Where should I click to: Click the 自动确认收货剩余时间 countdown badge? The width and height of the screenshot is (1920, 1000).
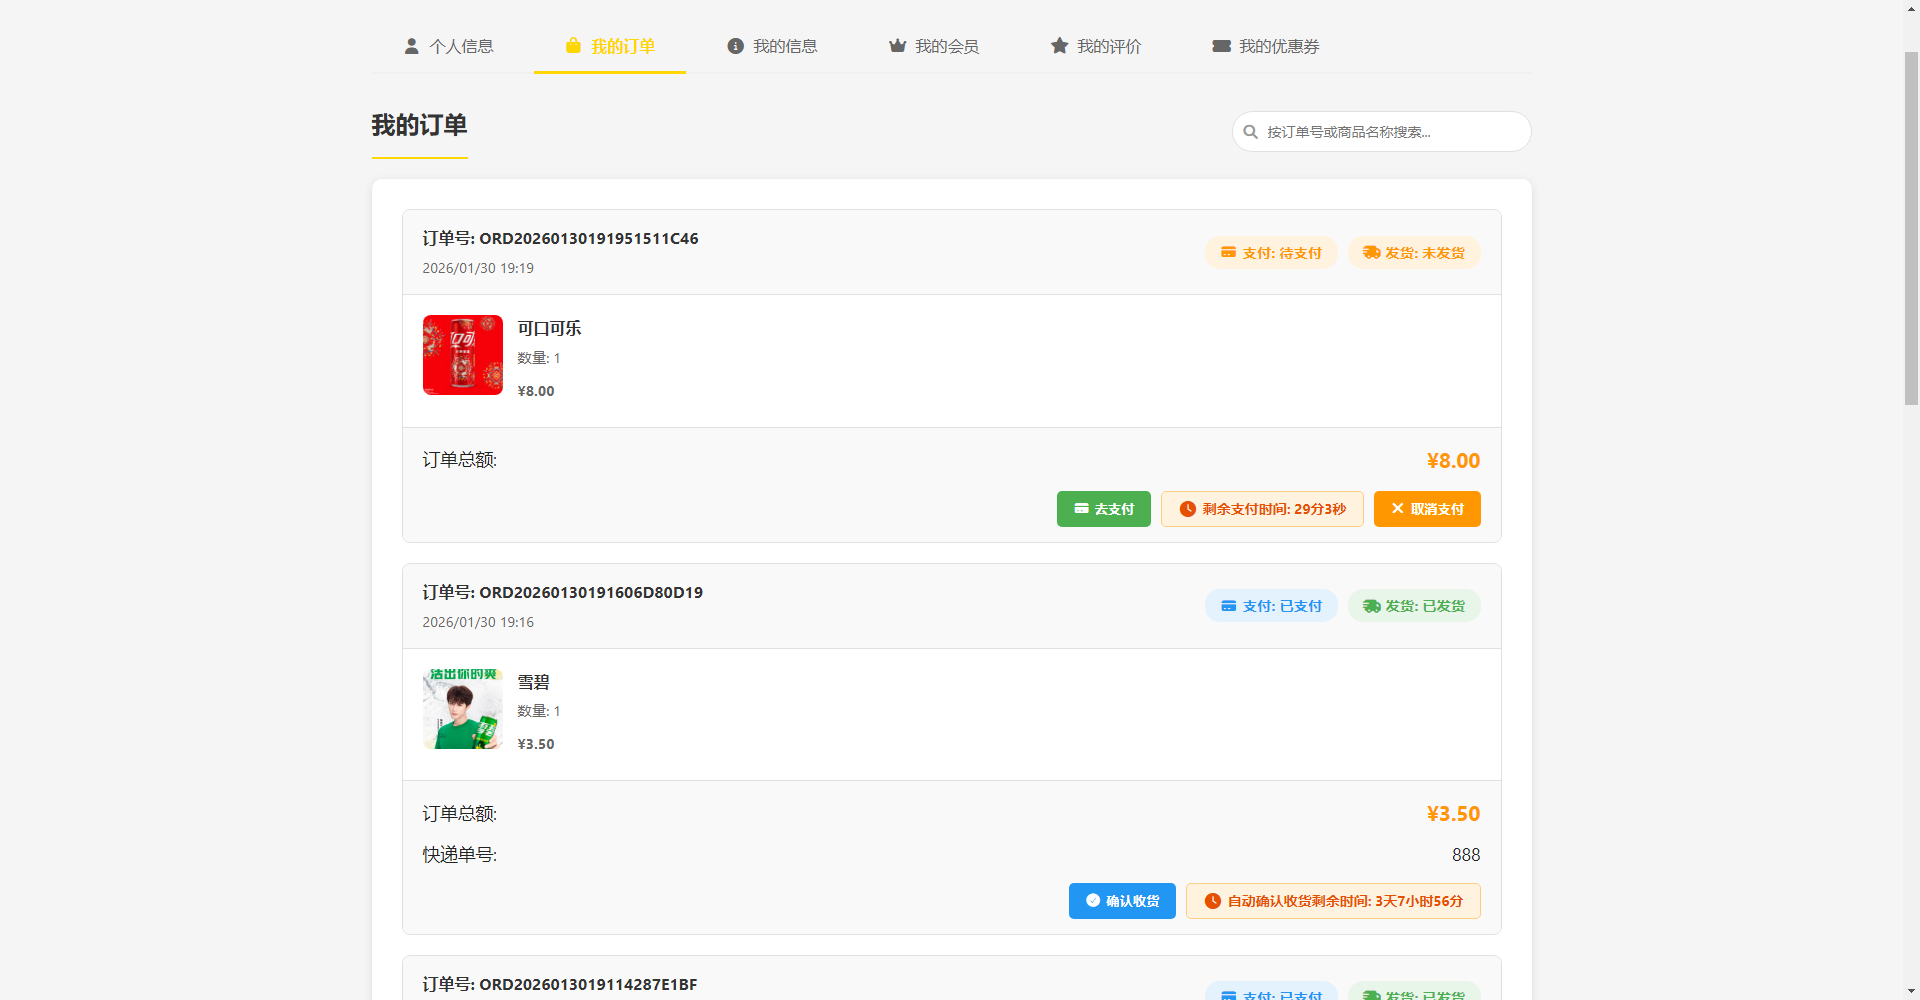click(x=1333, y=901)
